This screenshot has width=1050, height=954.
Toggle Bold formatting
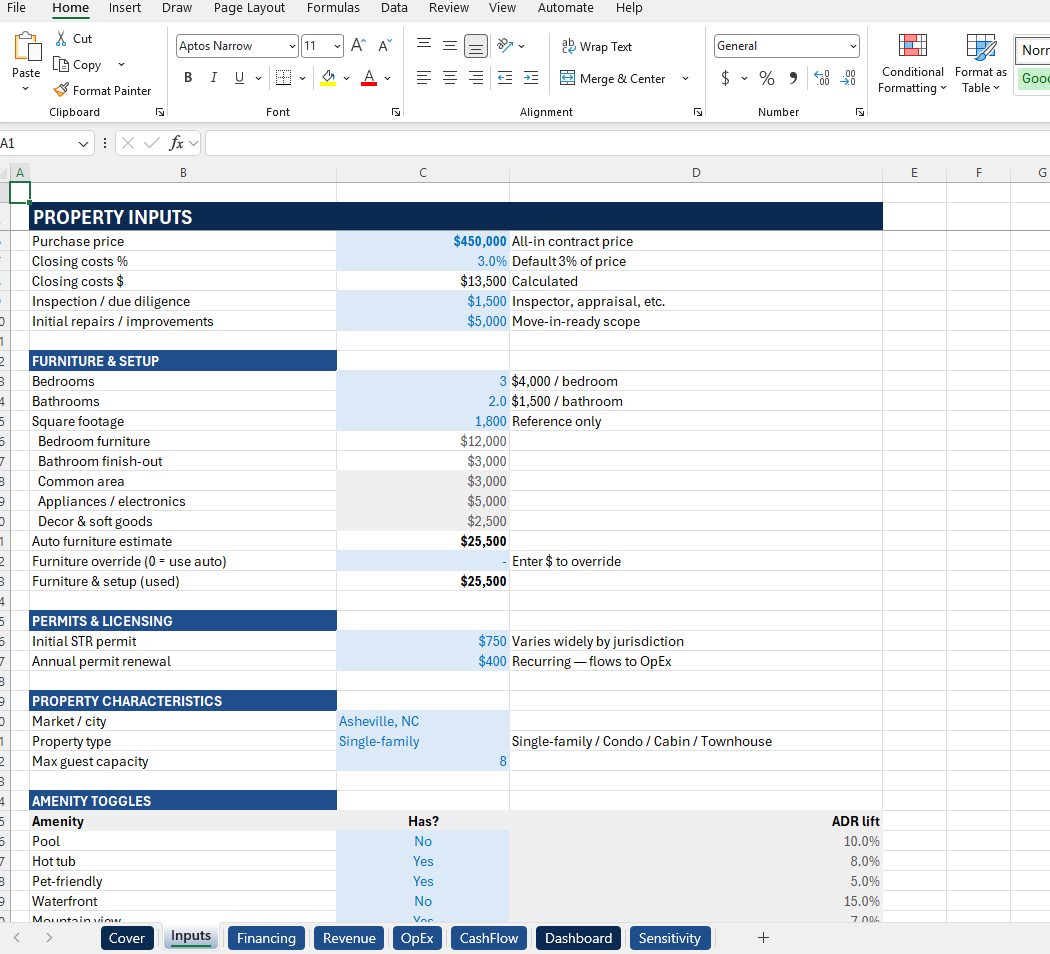188,78
